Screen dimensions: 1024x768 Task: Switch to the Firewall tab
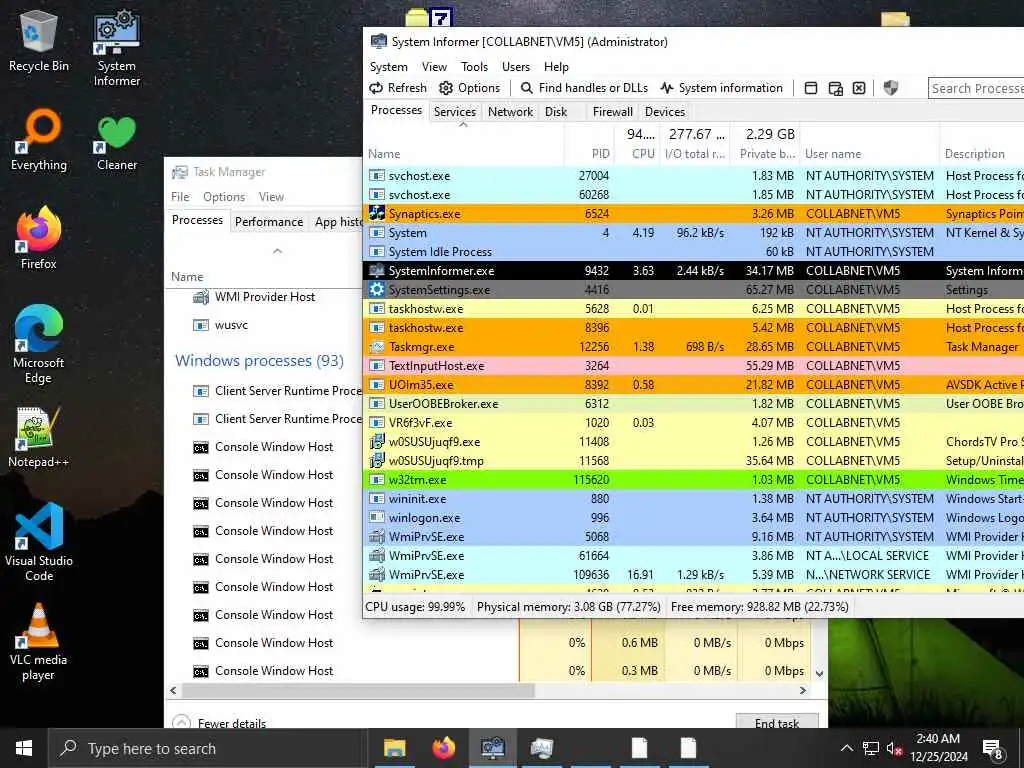click(613, 112)
